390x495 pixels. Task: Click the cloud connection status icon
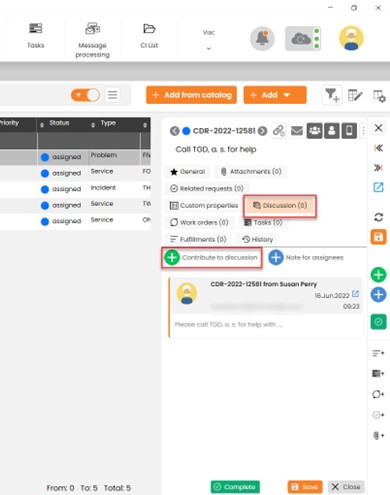(x=303, y=39)
